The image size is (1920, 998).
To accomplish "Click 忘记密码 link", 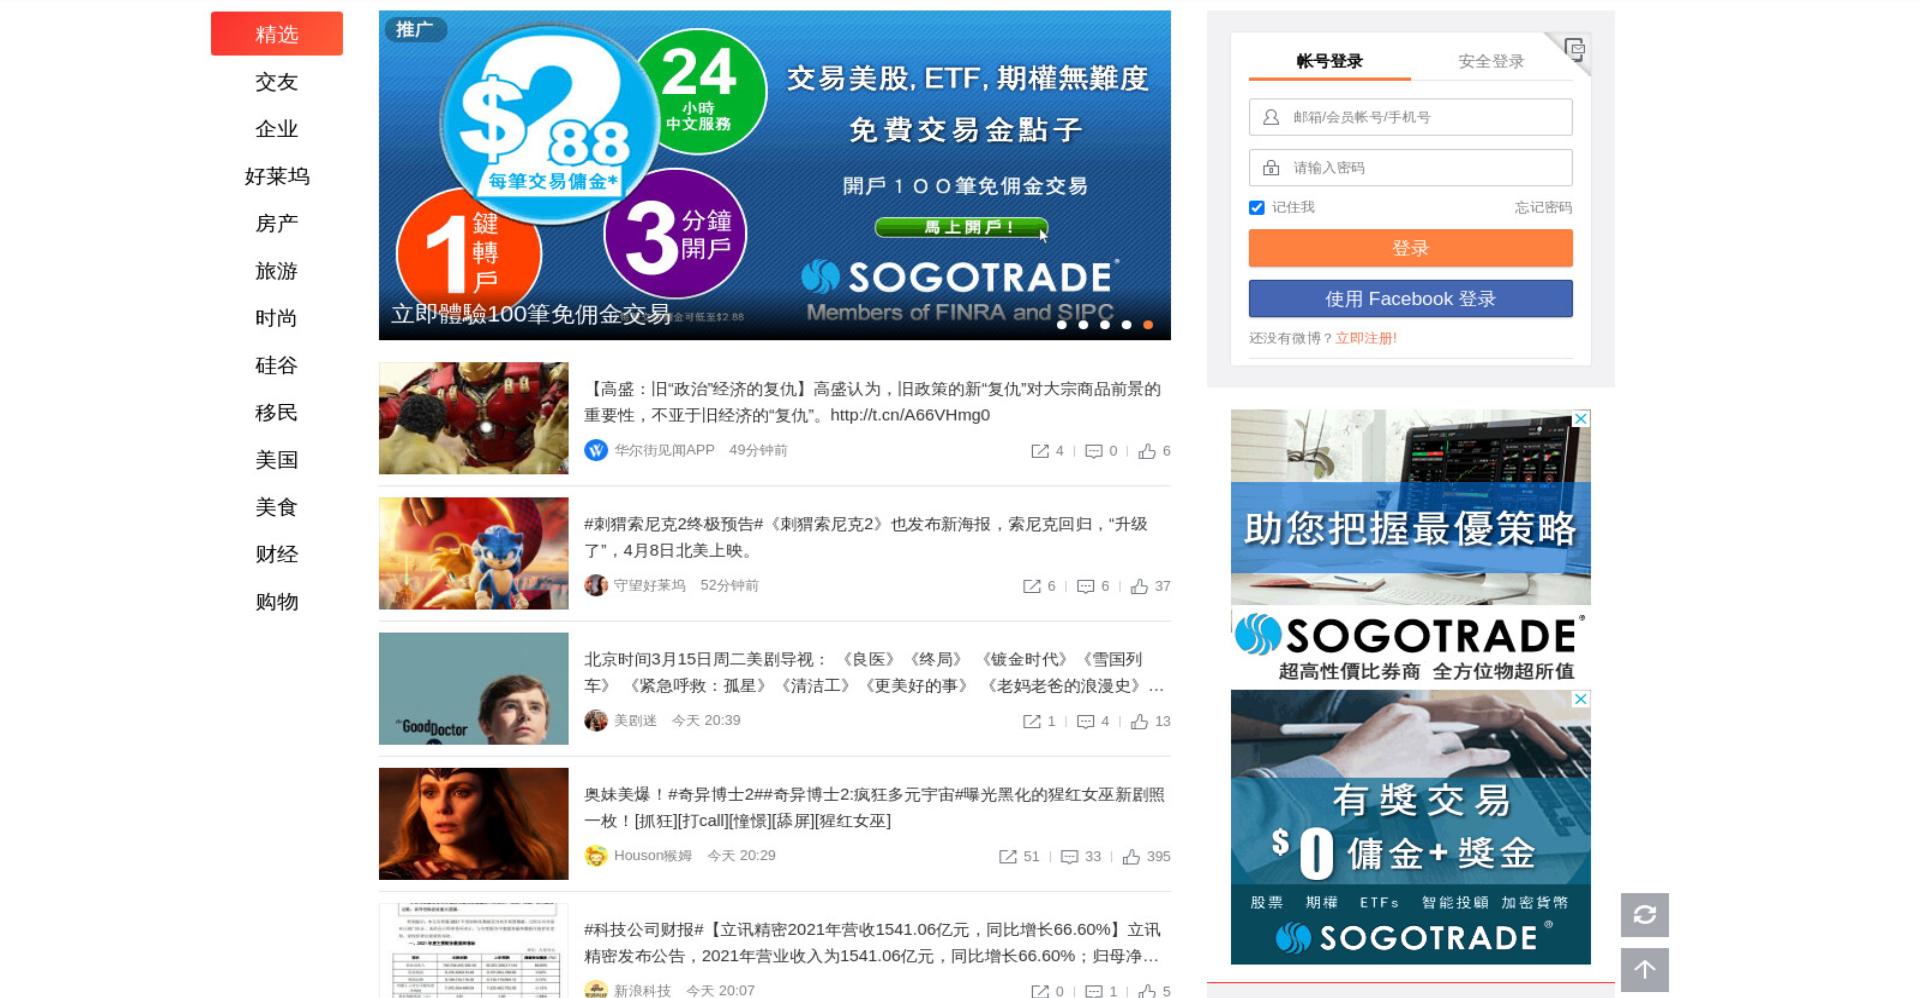I will click(x=1543, y=208).
